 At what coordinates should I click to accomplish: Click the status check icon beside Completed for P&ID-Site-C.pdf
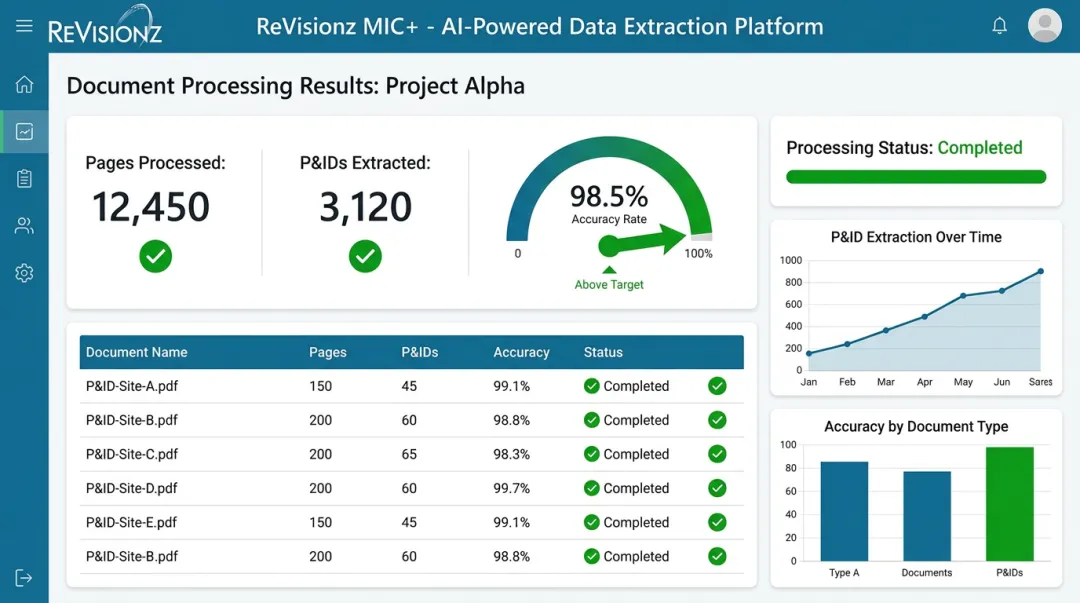click(x=592, y=454)
